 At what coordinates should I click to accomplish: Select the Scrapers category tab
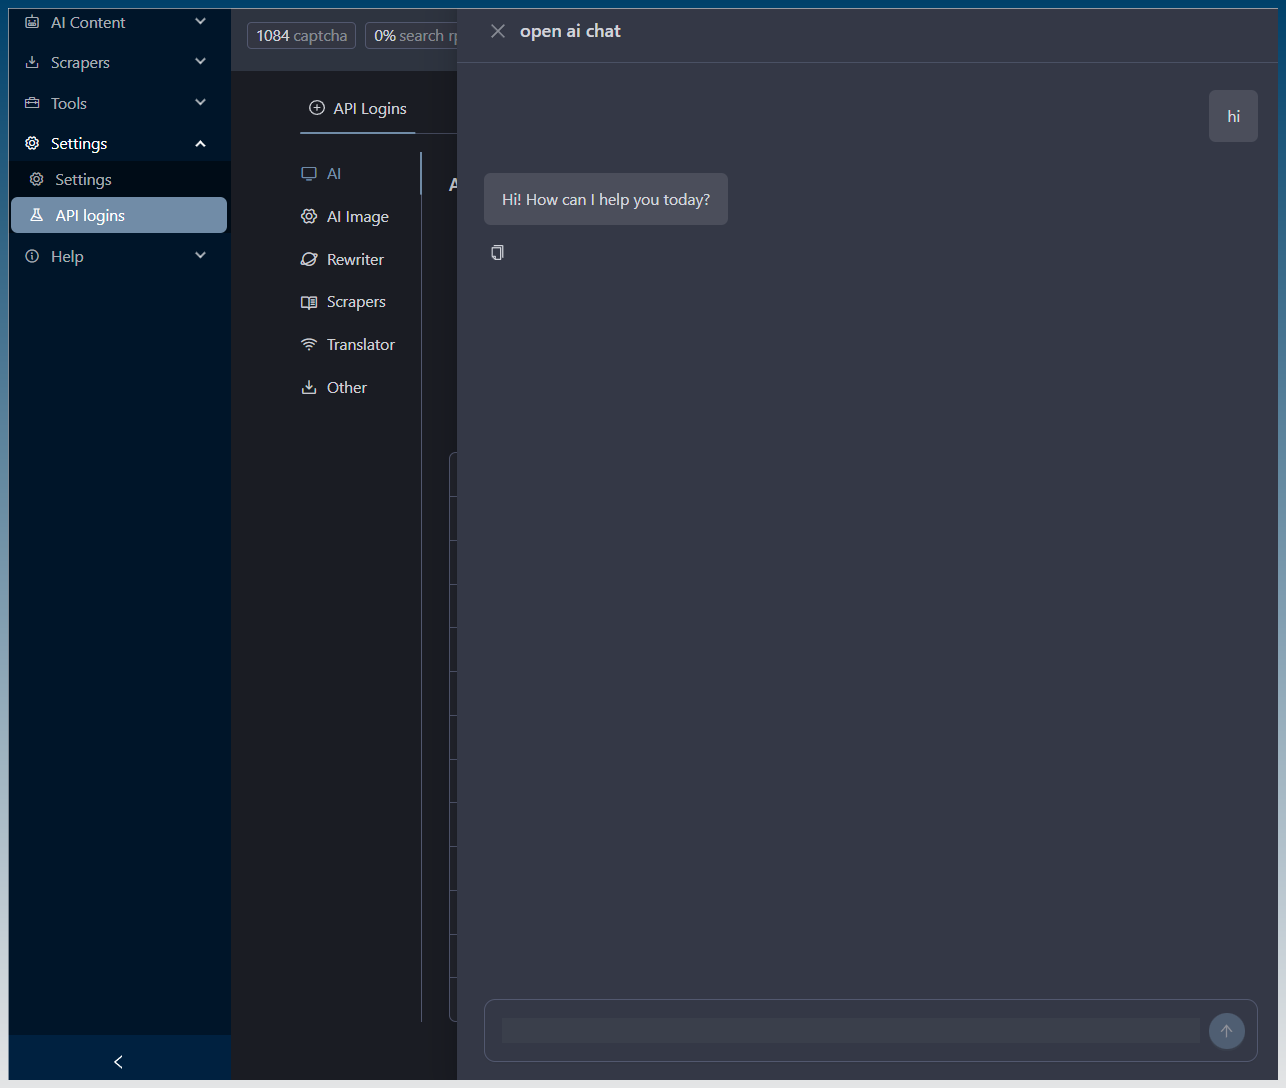pyautogui.click(x=355, y=302)
